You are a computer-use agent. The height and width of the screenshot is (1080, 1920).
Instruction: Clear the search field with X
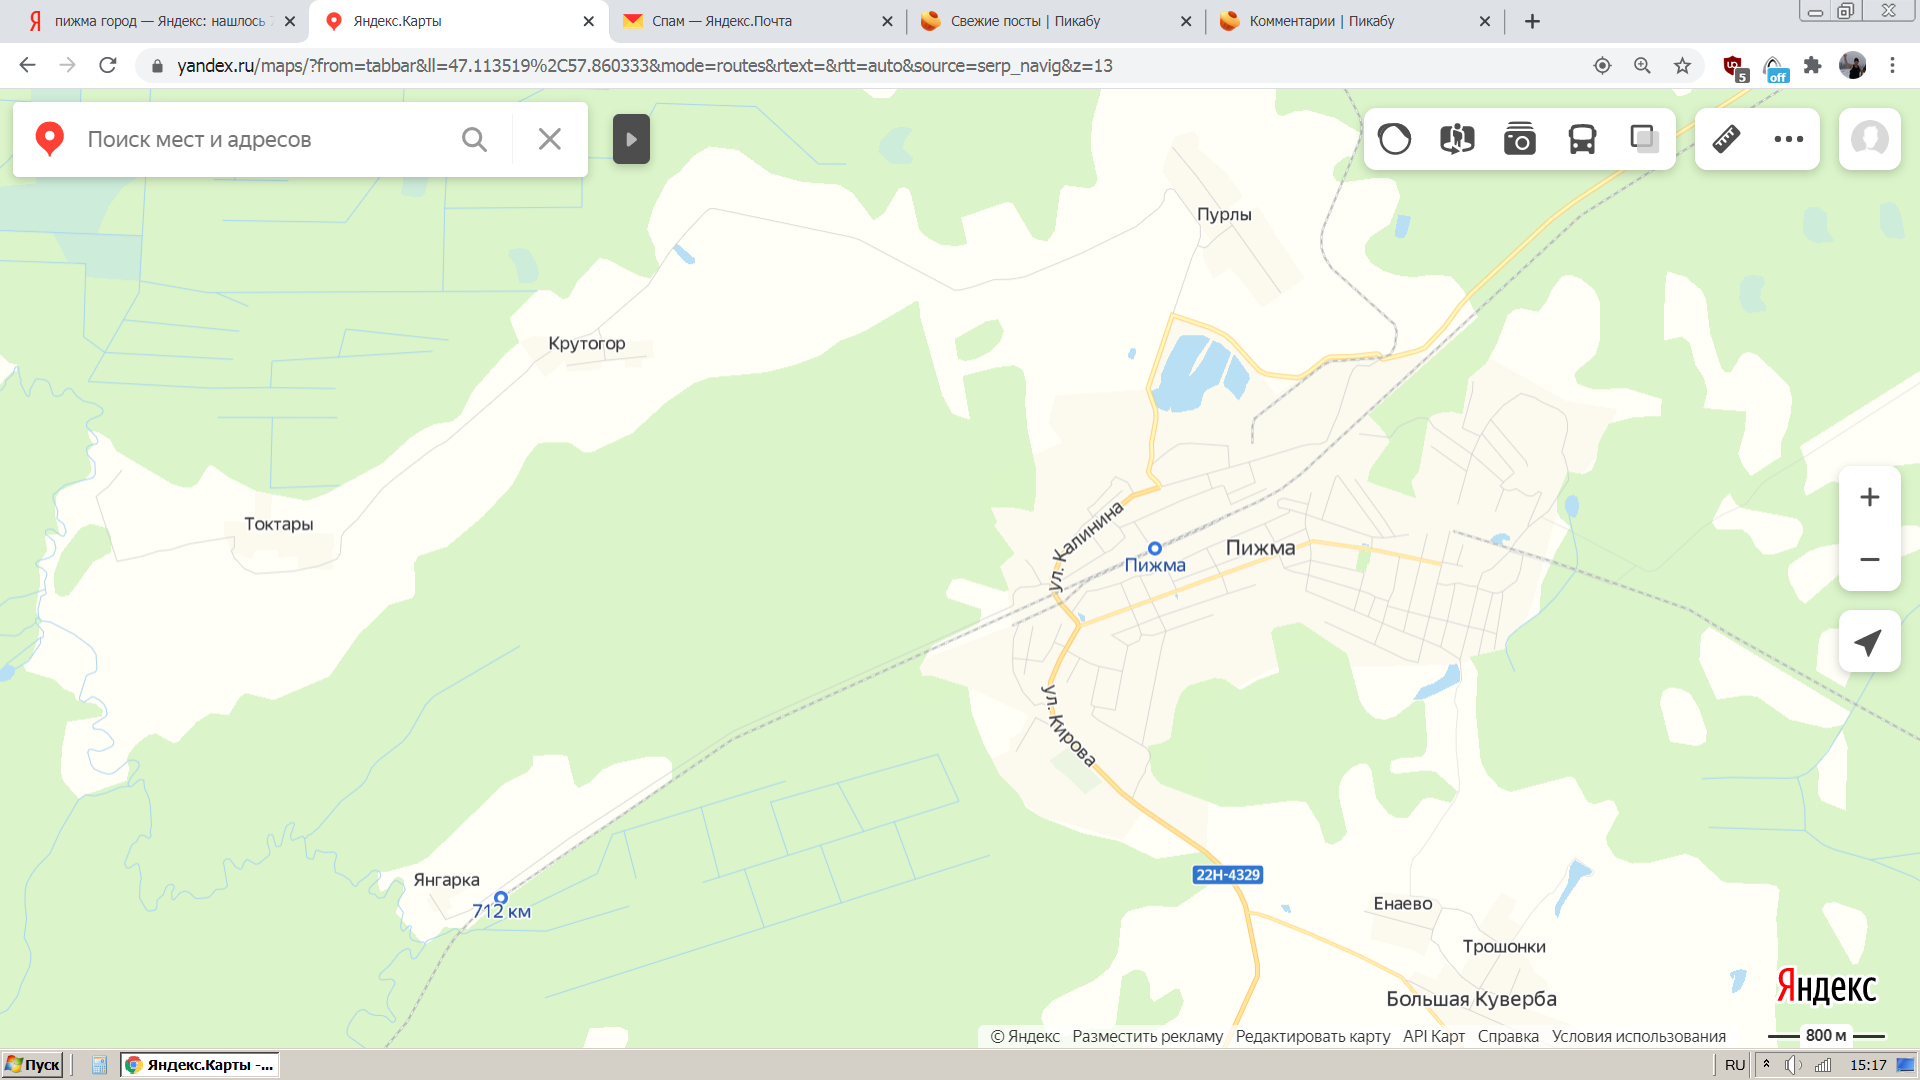[549, 139]
